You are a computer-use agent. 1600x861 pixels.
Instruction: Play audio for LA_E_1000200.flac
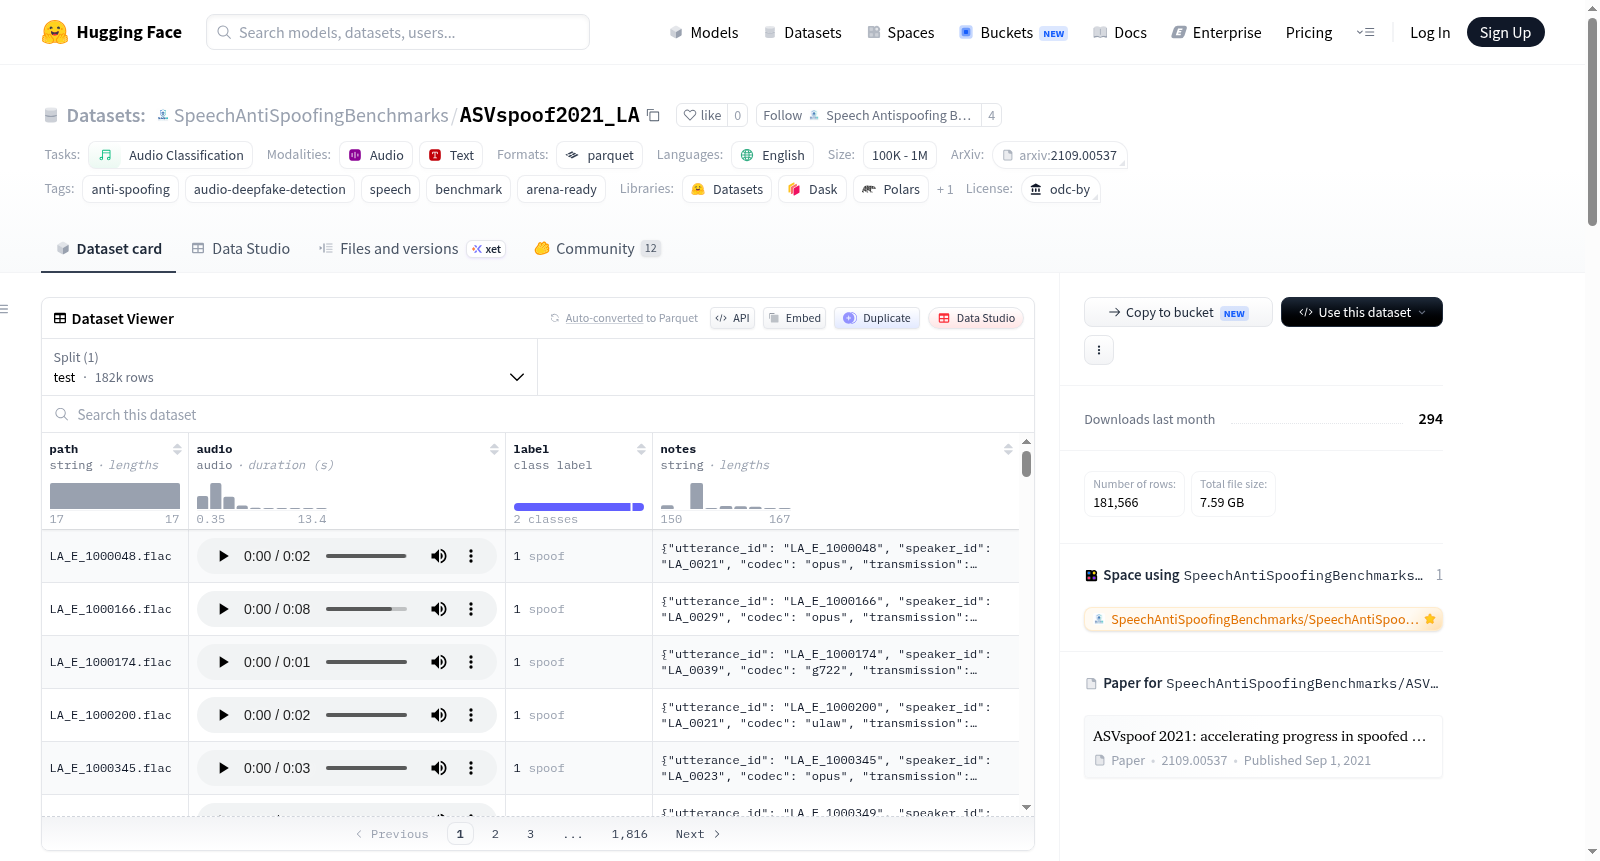coord(223,715)
